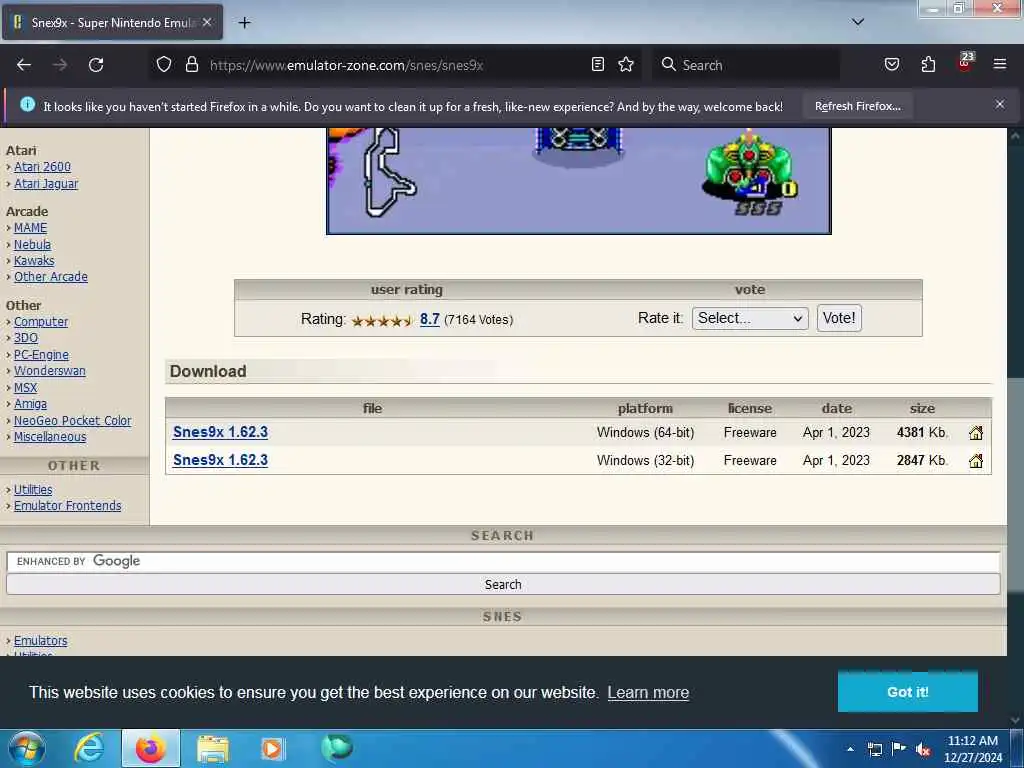Click the muted volume tray icon
Image resolution: width=1024 pixels, height=768 pixels.
(x=923, y=749)
